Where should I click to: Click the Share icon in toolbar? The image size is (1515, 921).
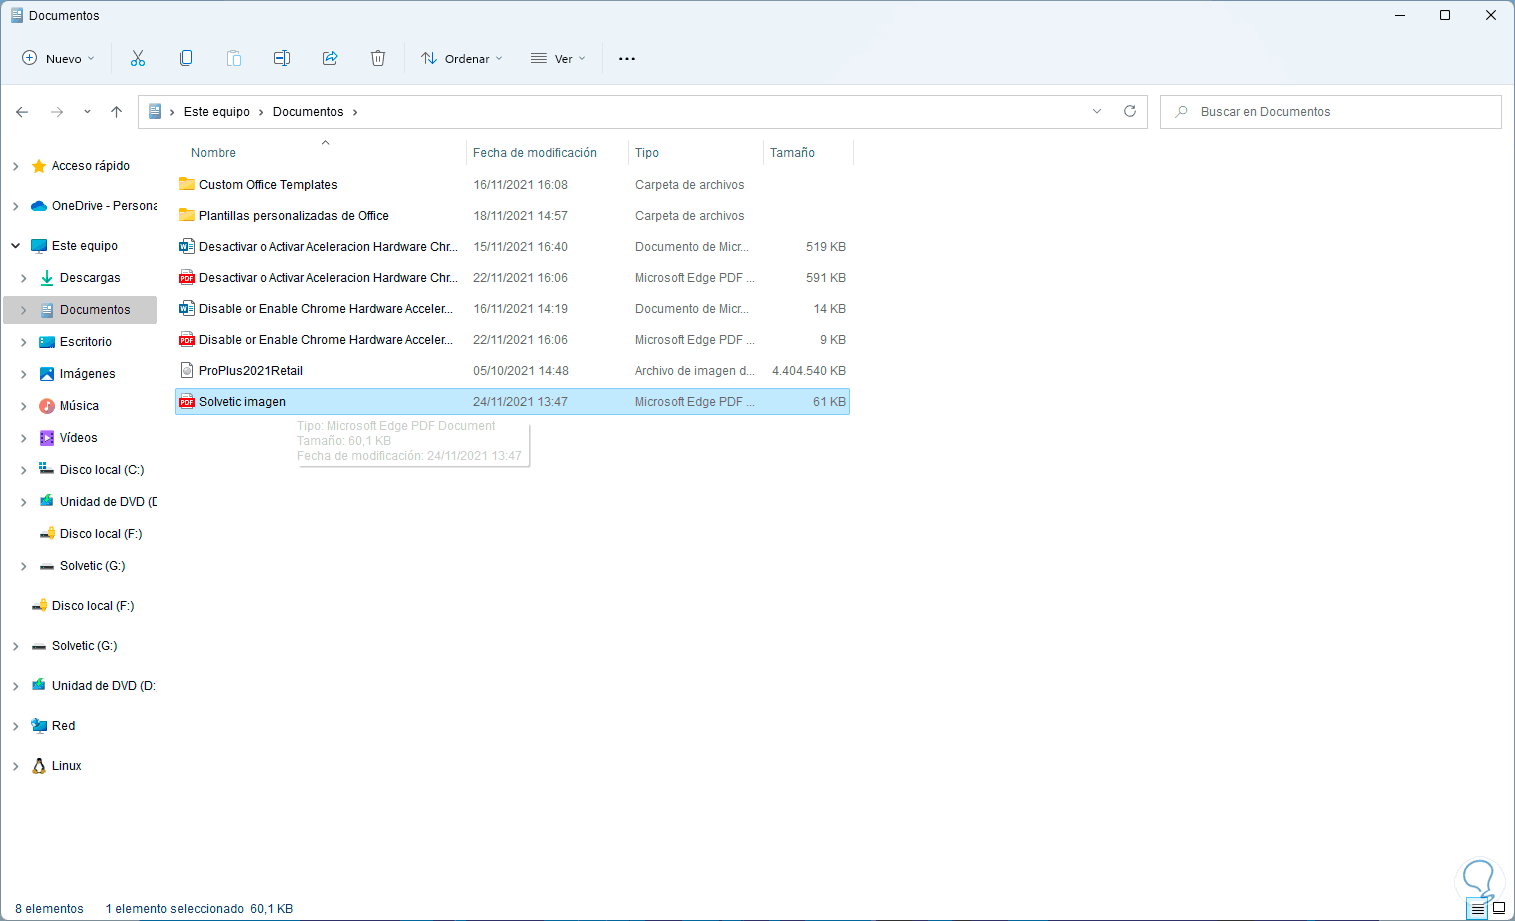click(x=330, y=58)
